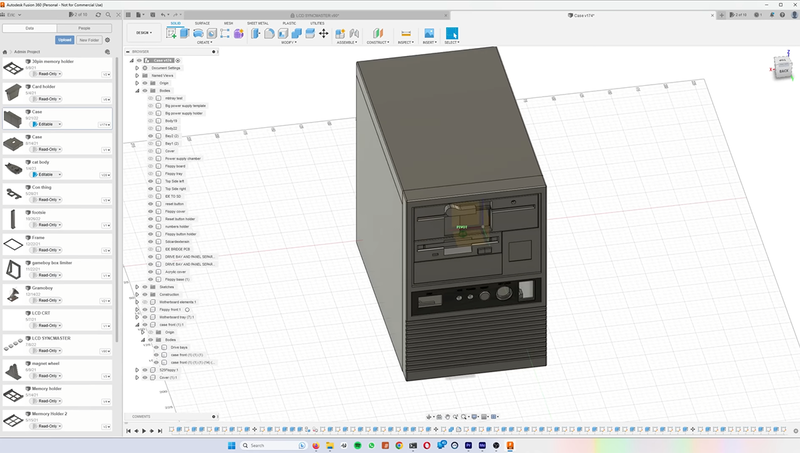Screen dimensions: 800x453
Task: Click the Measure ruler icon under Inspect
Action: coord(405,33)
